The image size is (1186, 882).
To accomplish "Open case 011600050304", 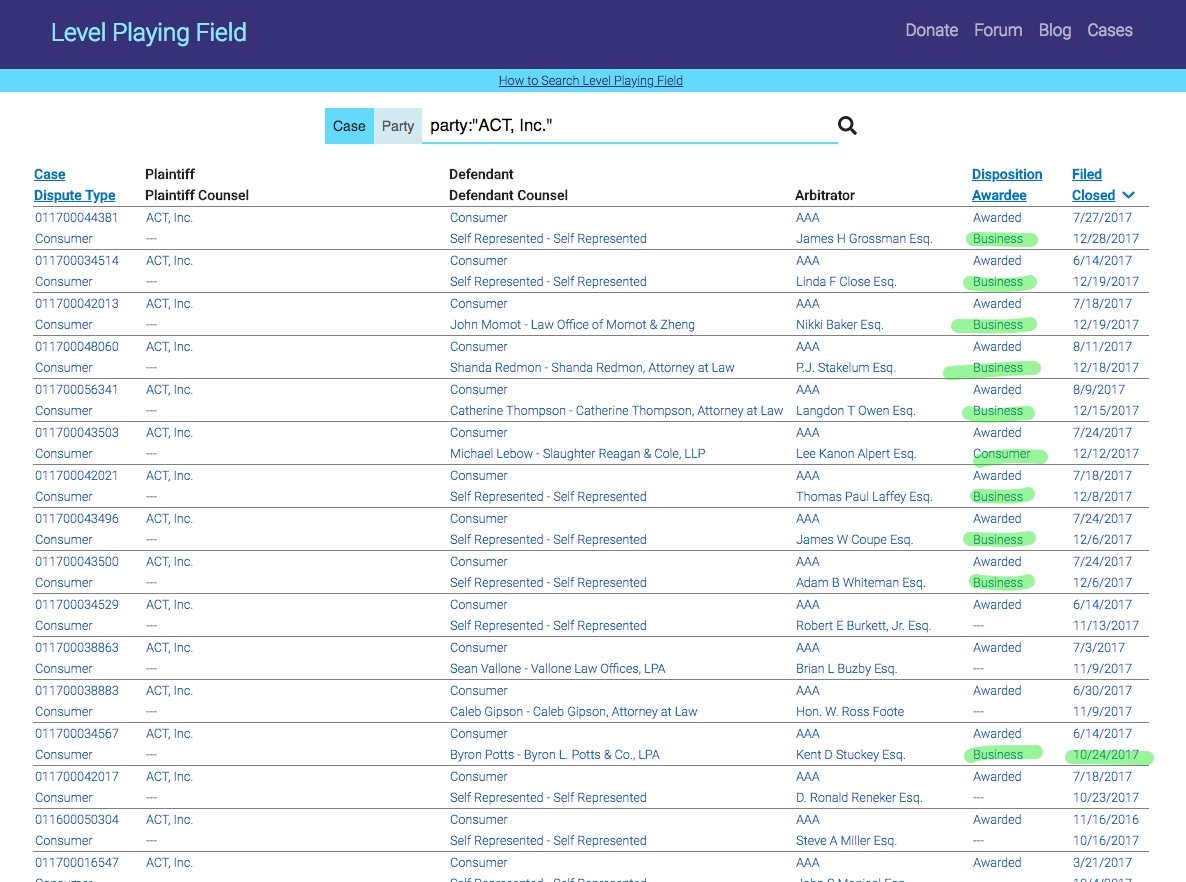I will click(76, 820).
